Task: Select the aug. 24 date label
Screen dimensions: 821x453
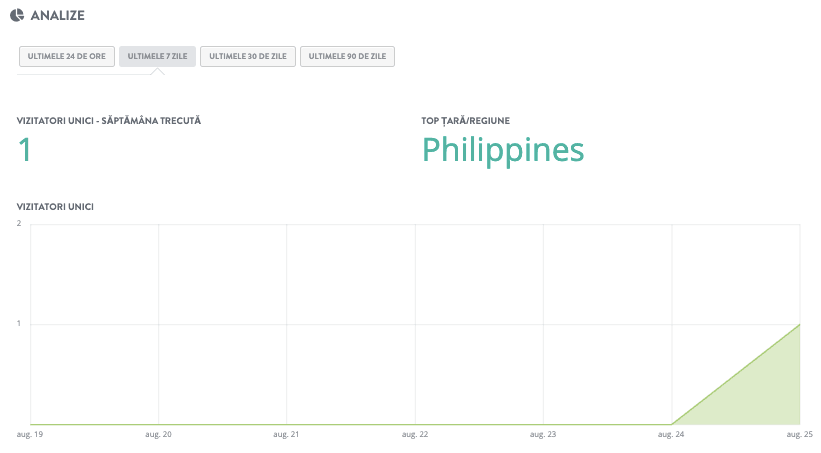Action: [671, 435]
